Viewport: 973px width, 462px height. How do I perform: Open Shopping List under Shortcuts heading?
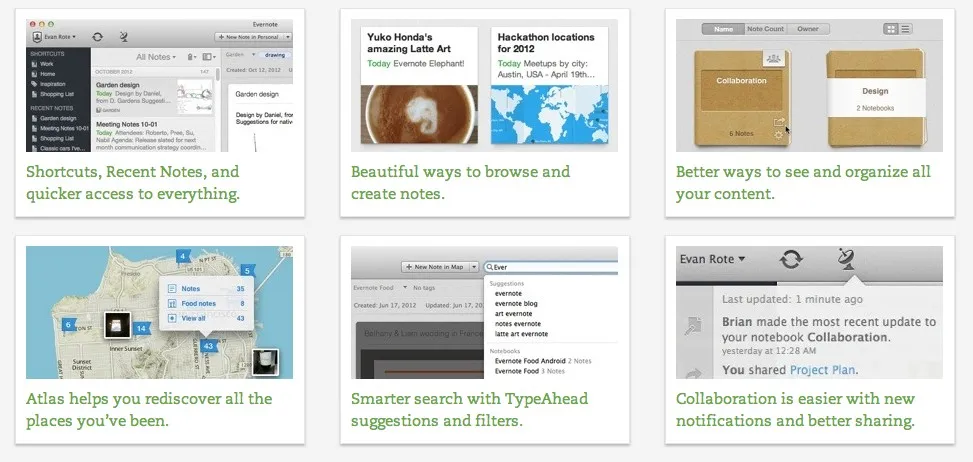click(x=52, y=94)
